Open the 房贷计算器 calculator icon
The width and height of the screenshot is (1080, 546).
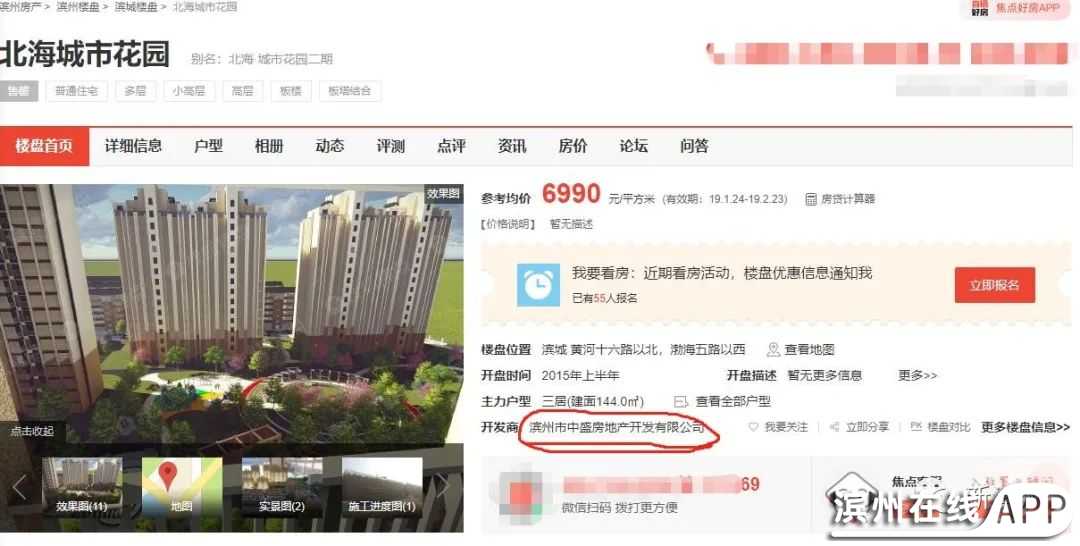coord(811,199)
